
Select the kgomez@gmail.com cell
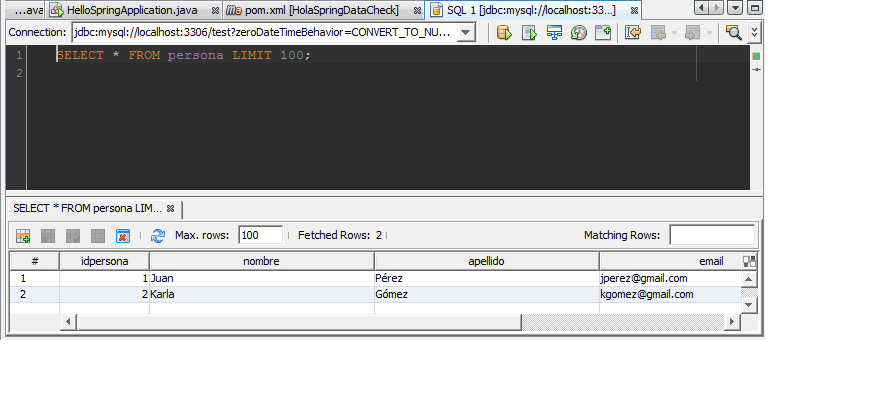pyautogui.click(x=670, y=294)
